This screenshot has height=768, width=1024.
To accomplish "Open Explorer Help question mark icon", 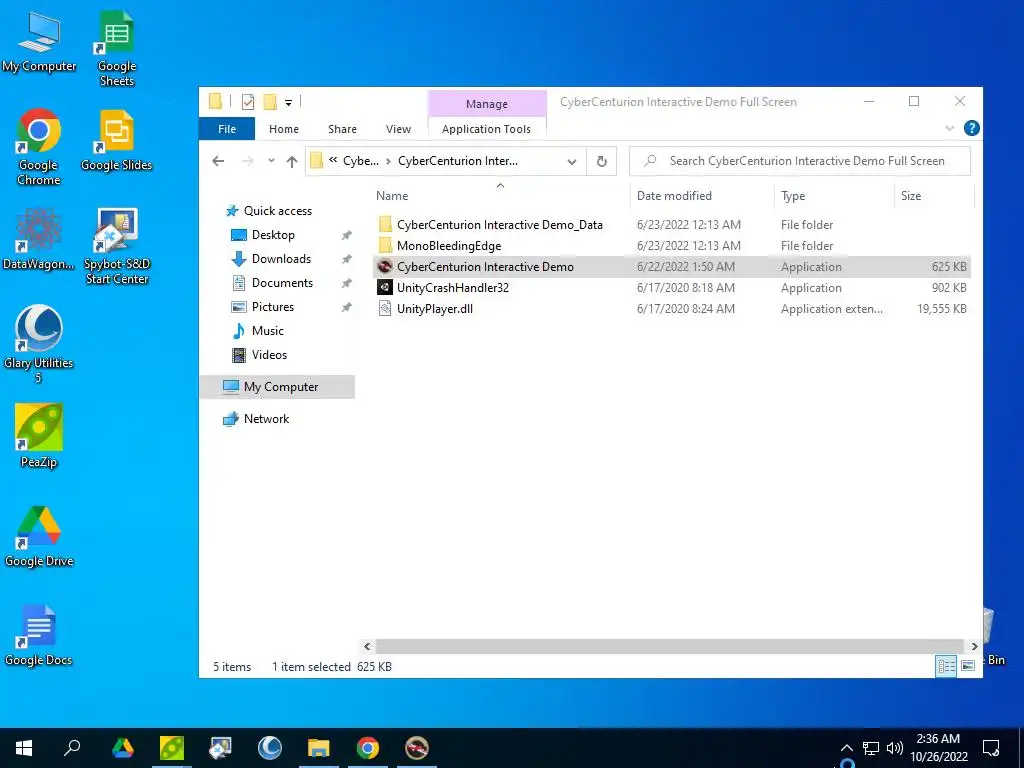I will [971, 129].
